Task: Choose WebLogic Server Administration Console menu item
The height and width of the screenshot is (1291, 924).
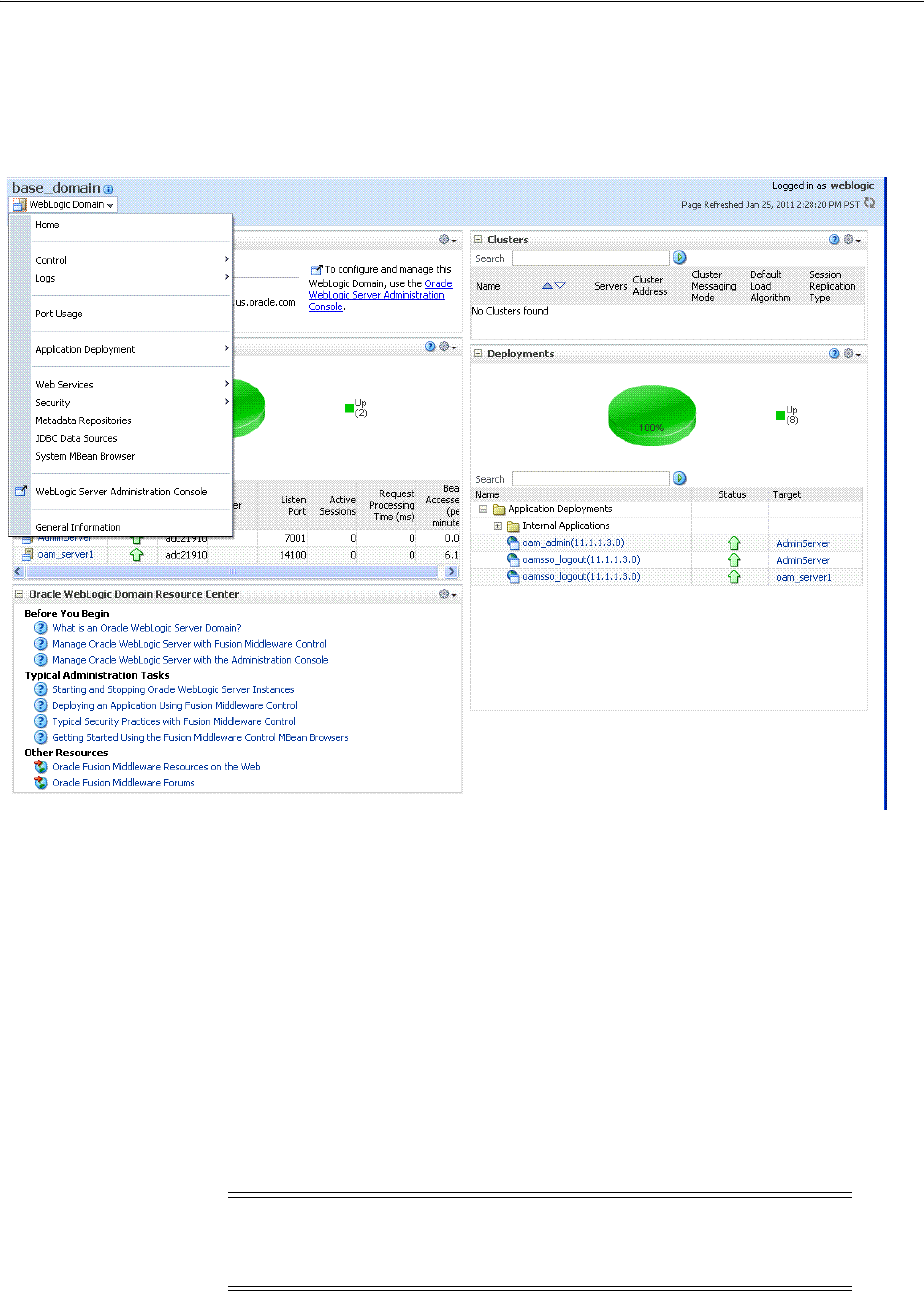Action: [x=120, y=492]
